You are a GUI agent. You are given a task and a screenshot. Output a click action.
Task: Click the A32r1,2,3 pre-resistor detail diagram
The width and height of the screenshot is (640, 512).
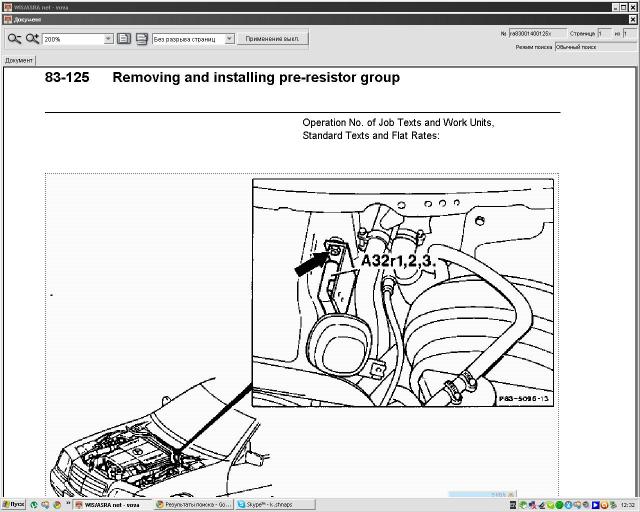coord(402,293)
